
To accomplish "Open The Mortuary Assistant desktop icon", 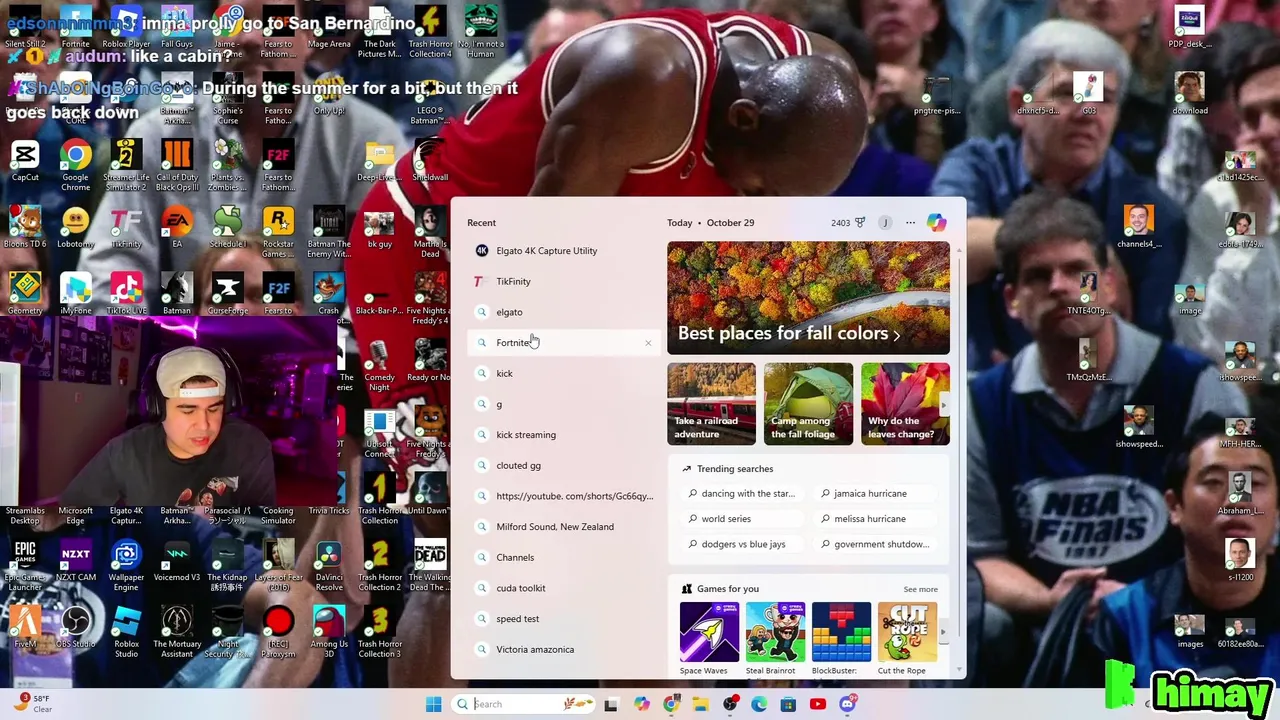I will [x=177, y=632].
